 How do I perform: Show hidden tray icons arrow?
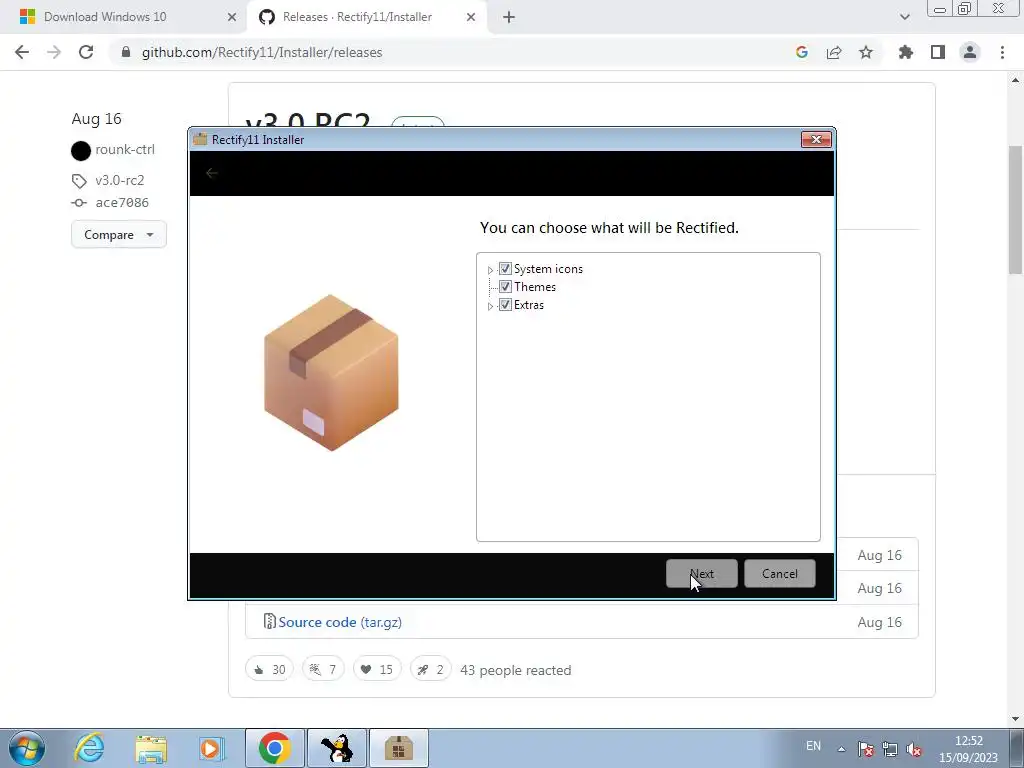(x=841, y=749)
